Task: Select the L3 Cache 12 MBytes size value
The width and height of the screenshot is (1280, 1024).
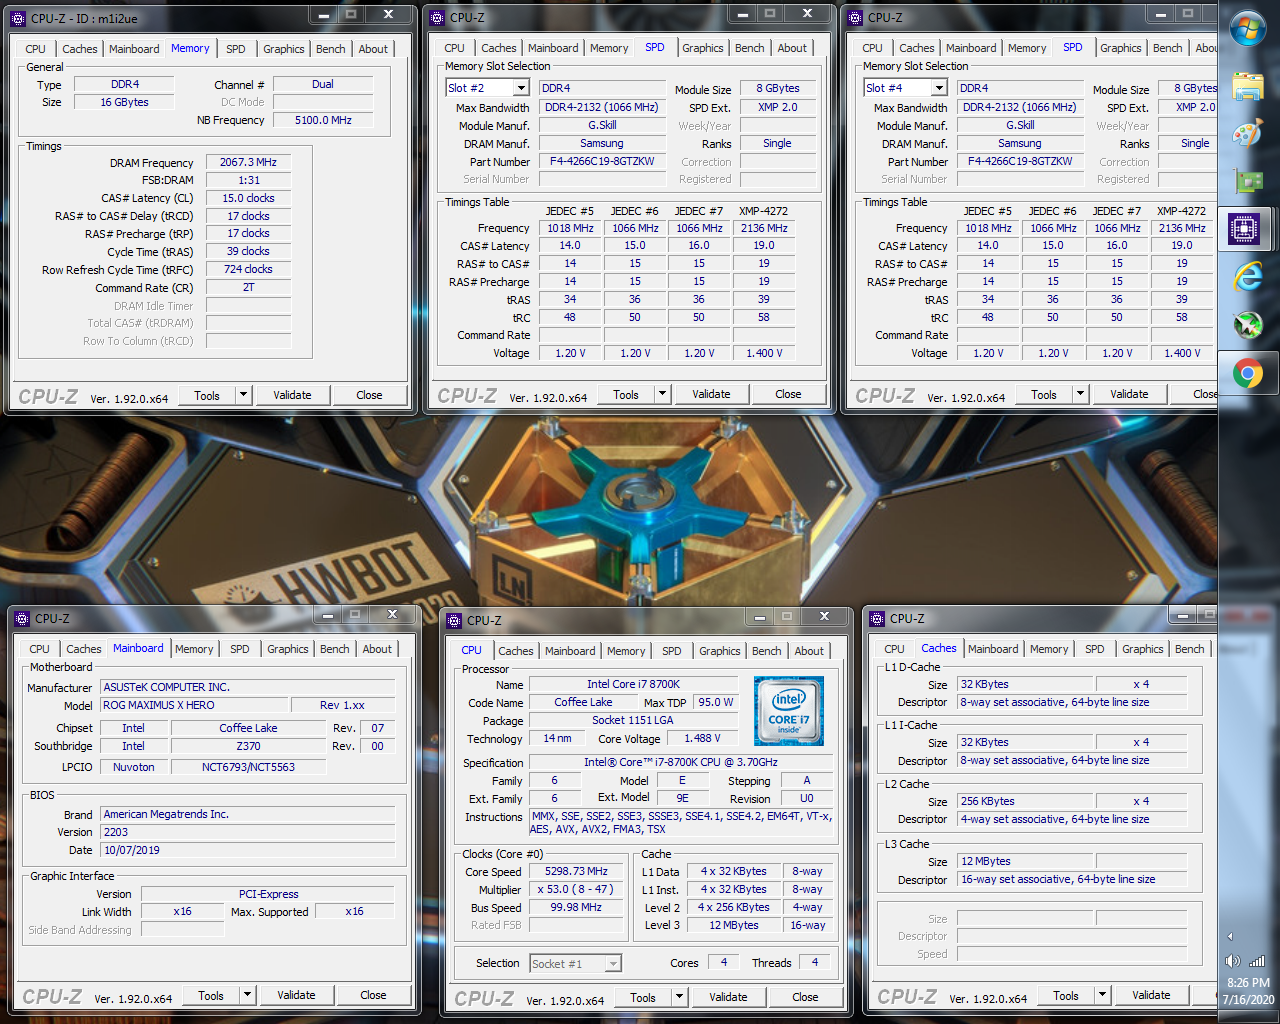Action: point(1023,861)
